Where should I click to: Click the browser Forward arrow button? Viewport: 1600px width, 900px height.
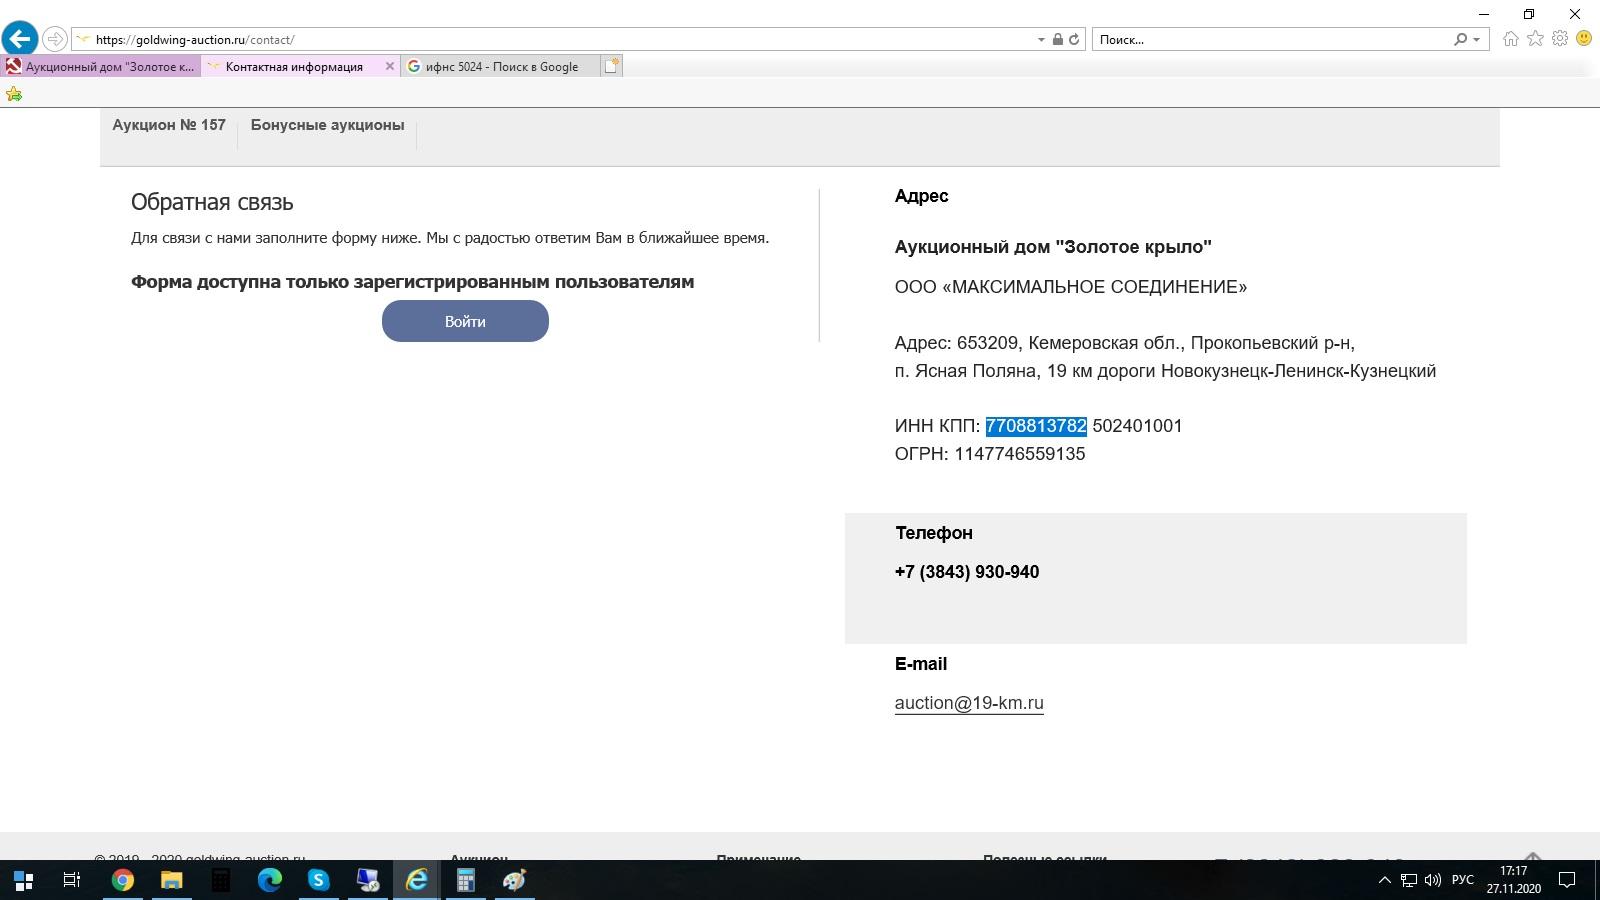55,39
